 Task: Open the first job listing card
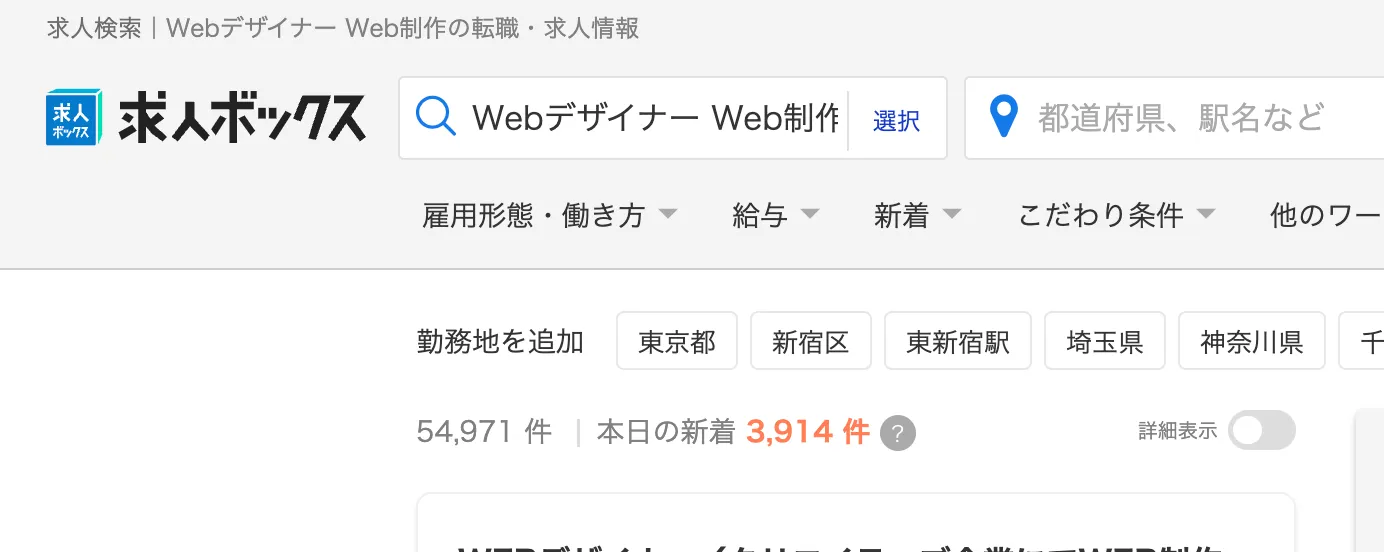coord(856,523)
